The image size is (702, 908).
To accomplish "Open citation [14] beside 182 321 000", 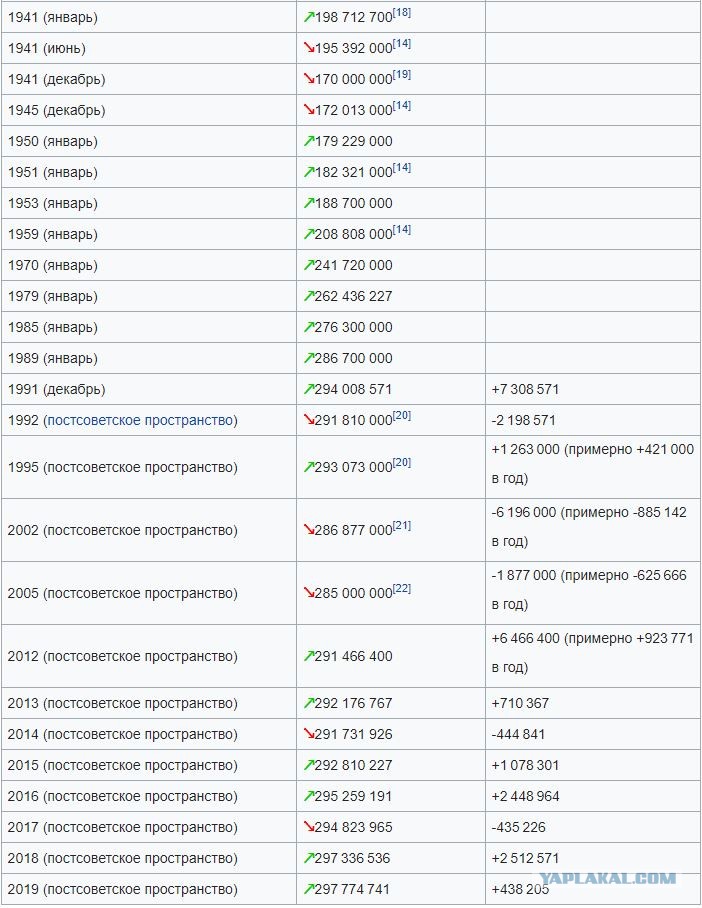I will 402,167.
